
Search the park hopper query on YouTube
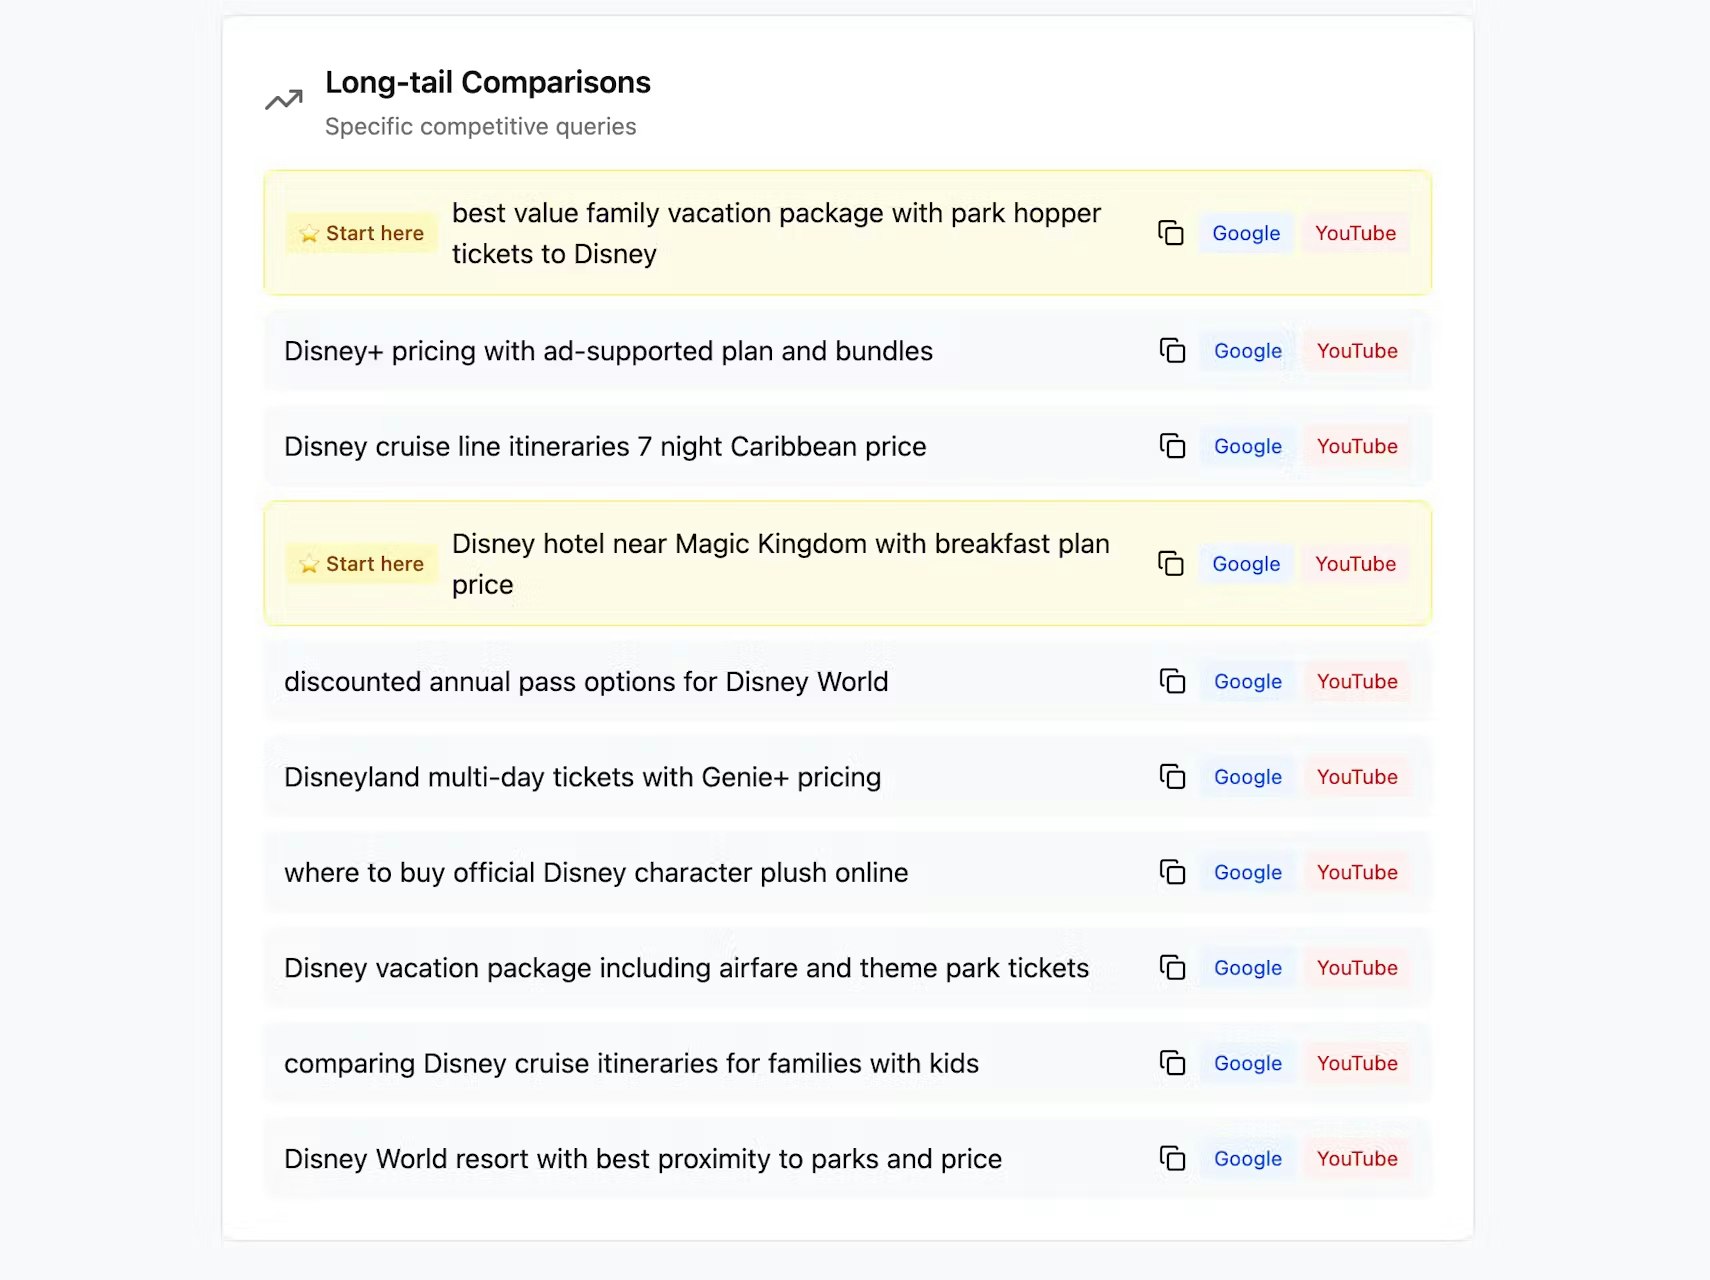point(1356,233)
